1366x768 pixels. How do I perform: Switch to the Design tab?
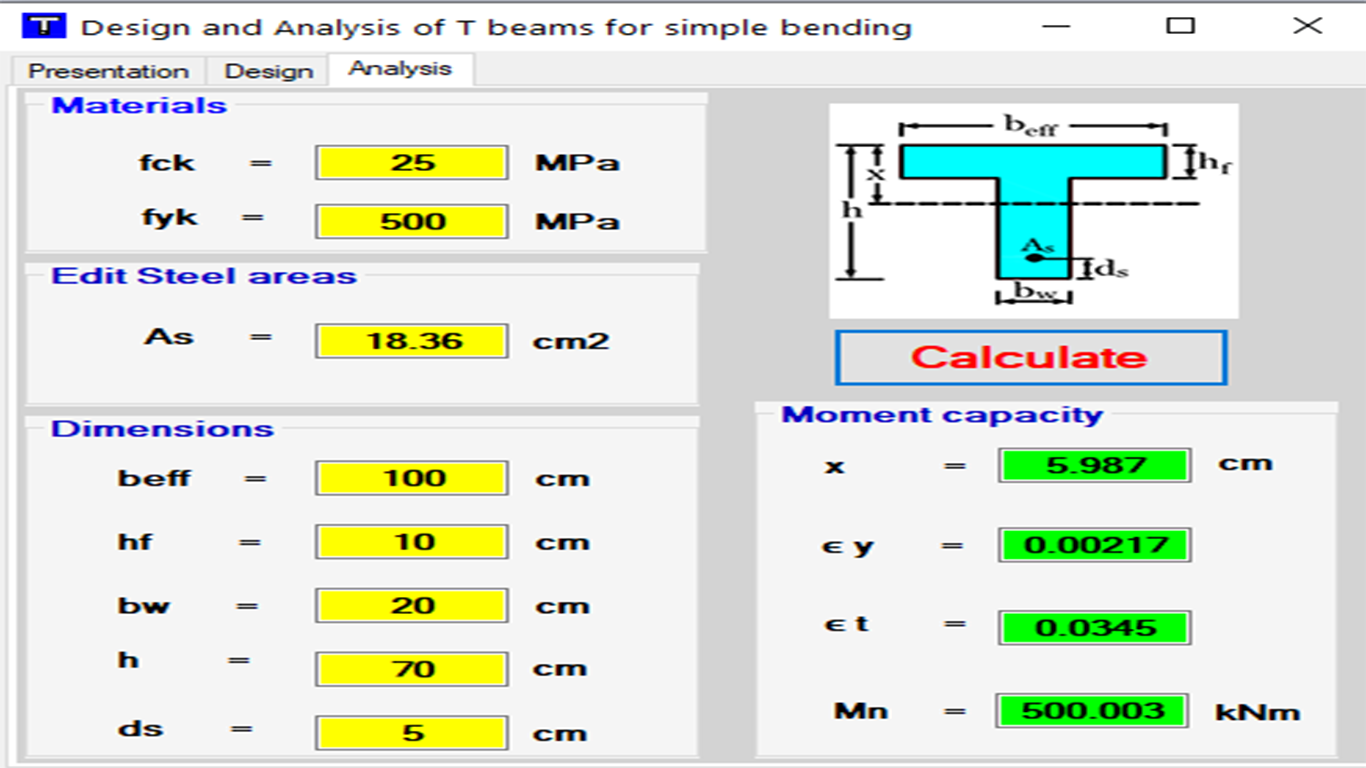point(268,71)
